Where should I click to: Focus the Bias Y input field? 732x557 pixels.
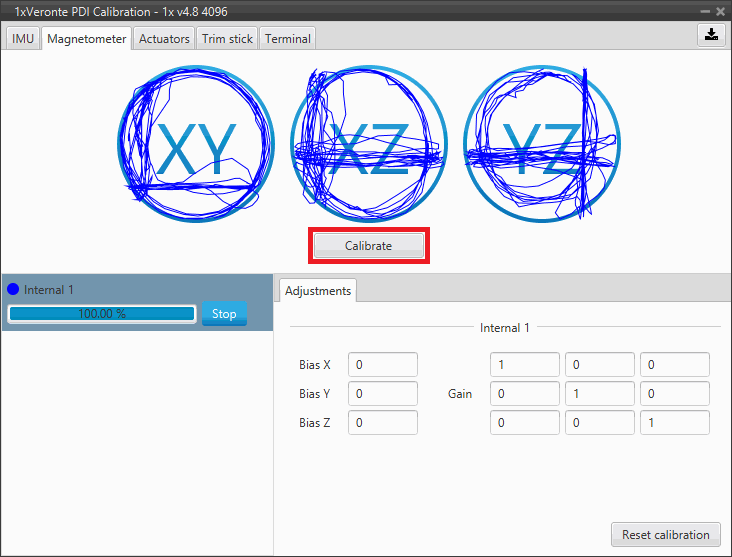pyautogui.click(x=382, y=394)
